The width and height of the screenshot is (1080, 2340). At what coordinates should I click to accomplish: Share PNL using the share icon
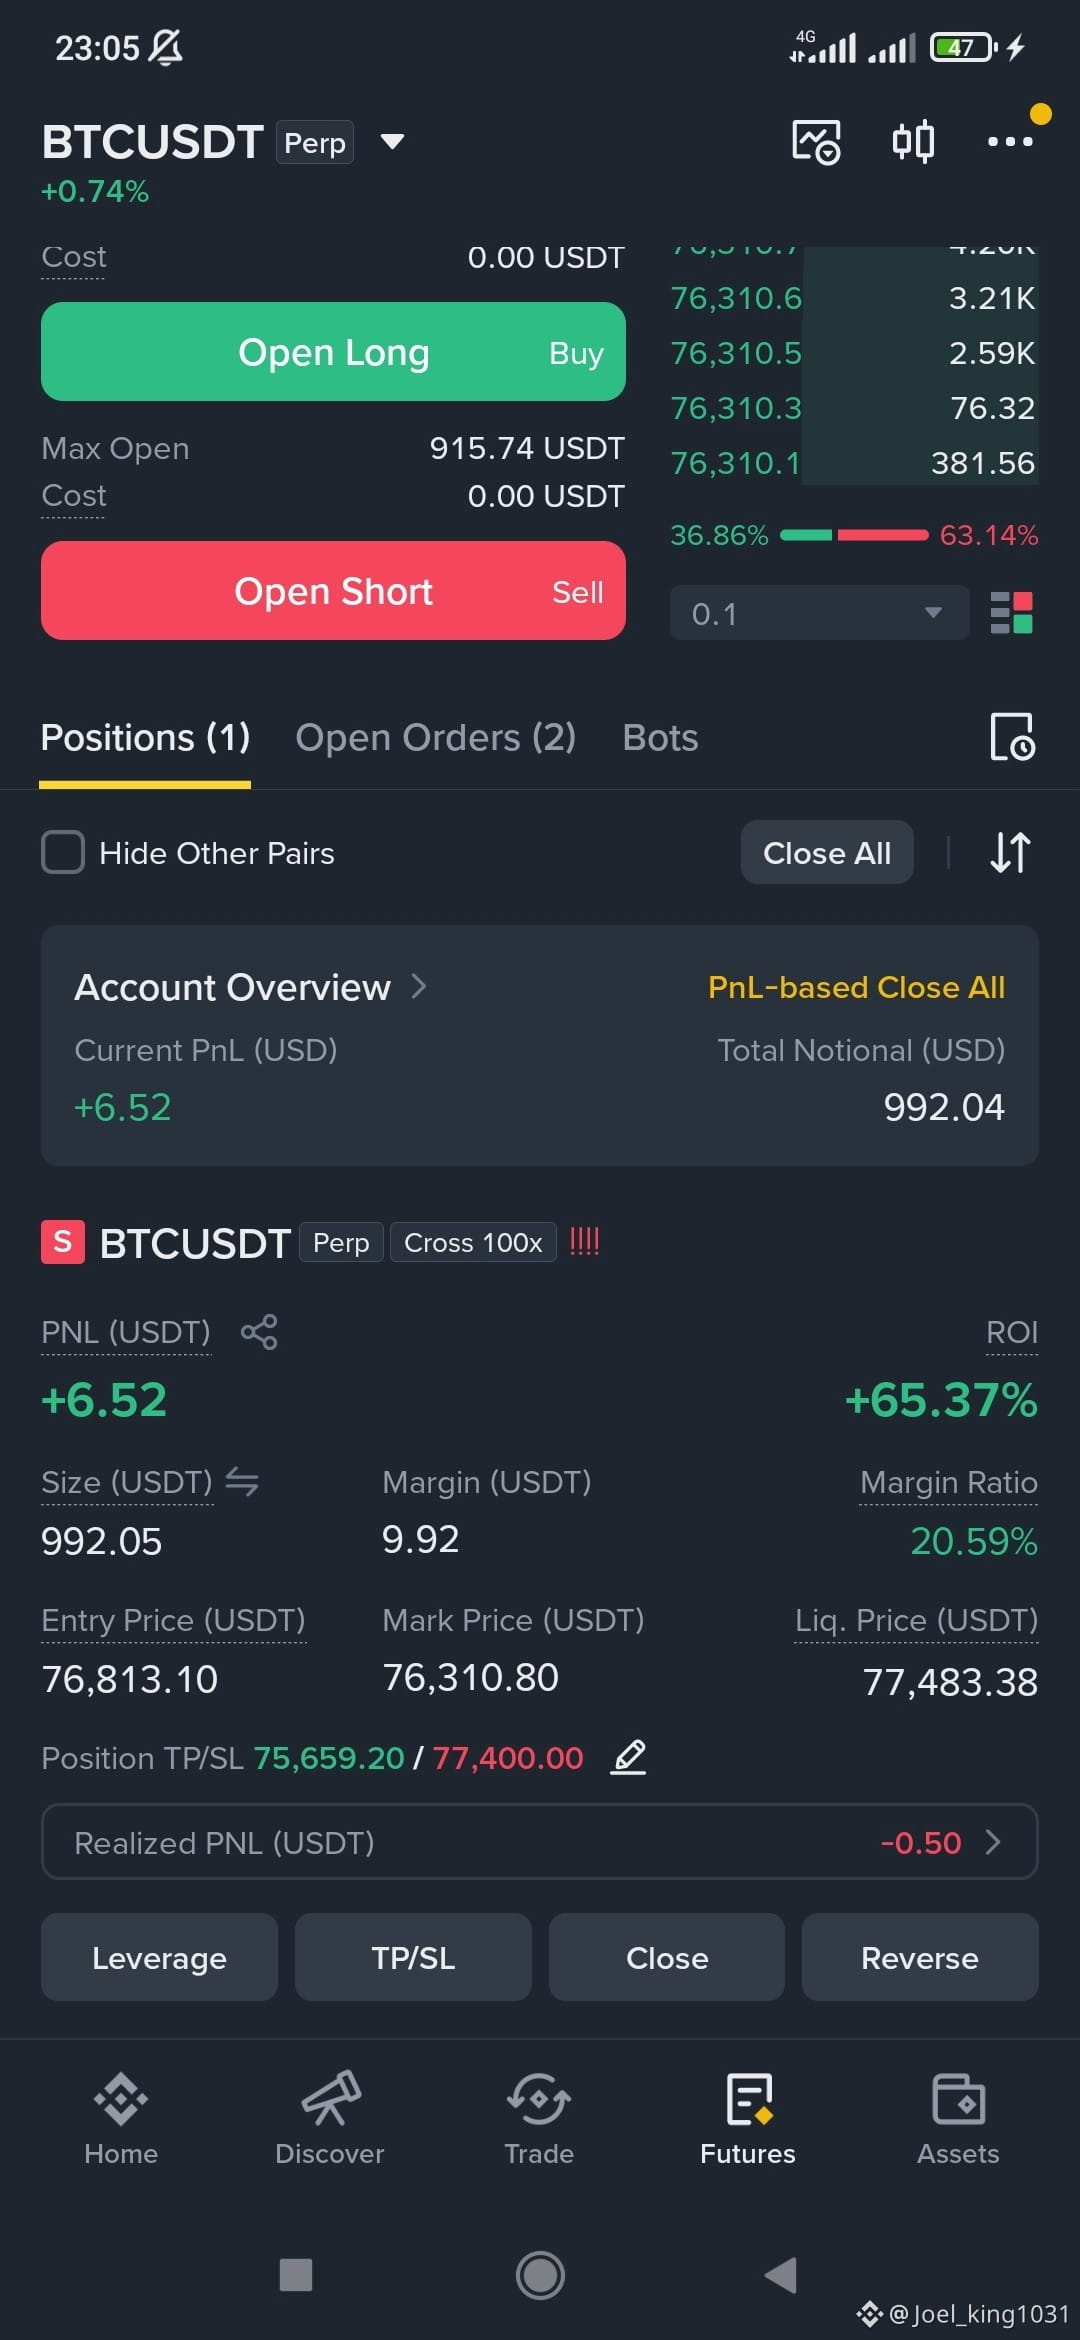(259, 1332)
